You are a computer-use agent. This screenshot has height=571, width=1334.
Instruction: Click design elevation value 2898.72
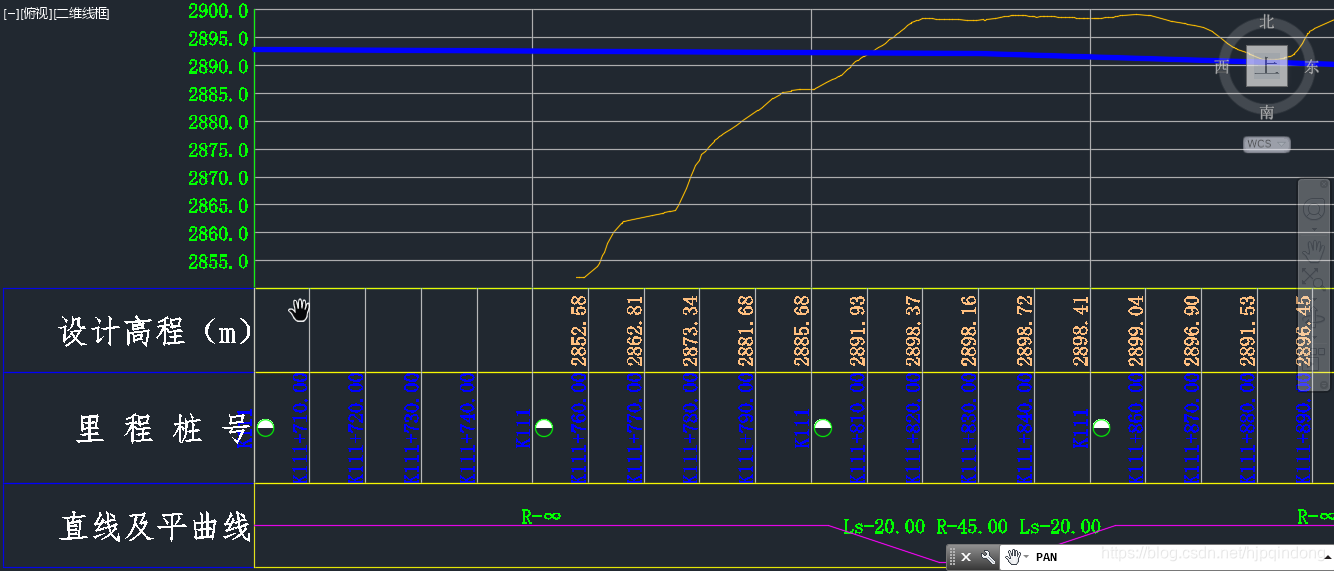[1024, 331]
